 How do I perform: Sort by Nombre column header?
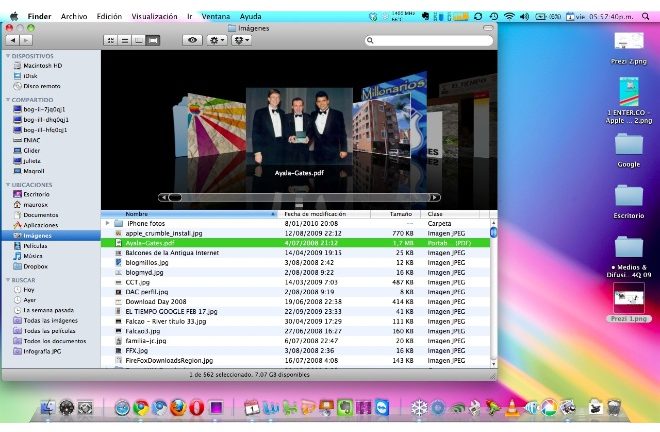pyautogui.click(x=189, y=214)
